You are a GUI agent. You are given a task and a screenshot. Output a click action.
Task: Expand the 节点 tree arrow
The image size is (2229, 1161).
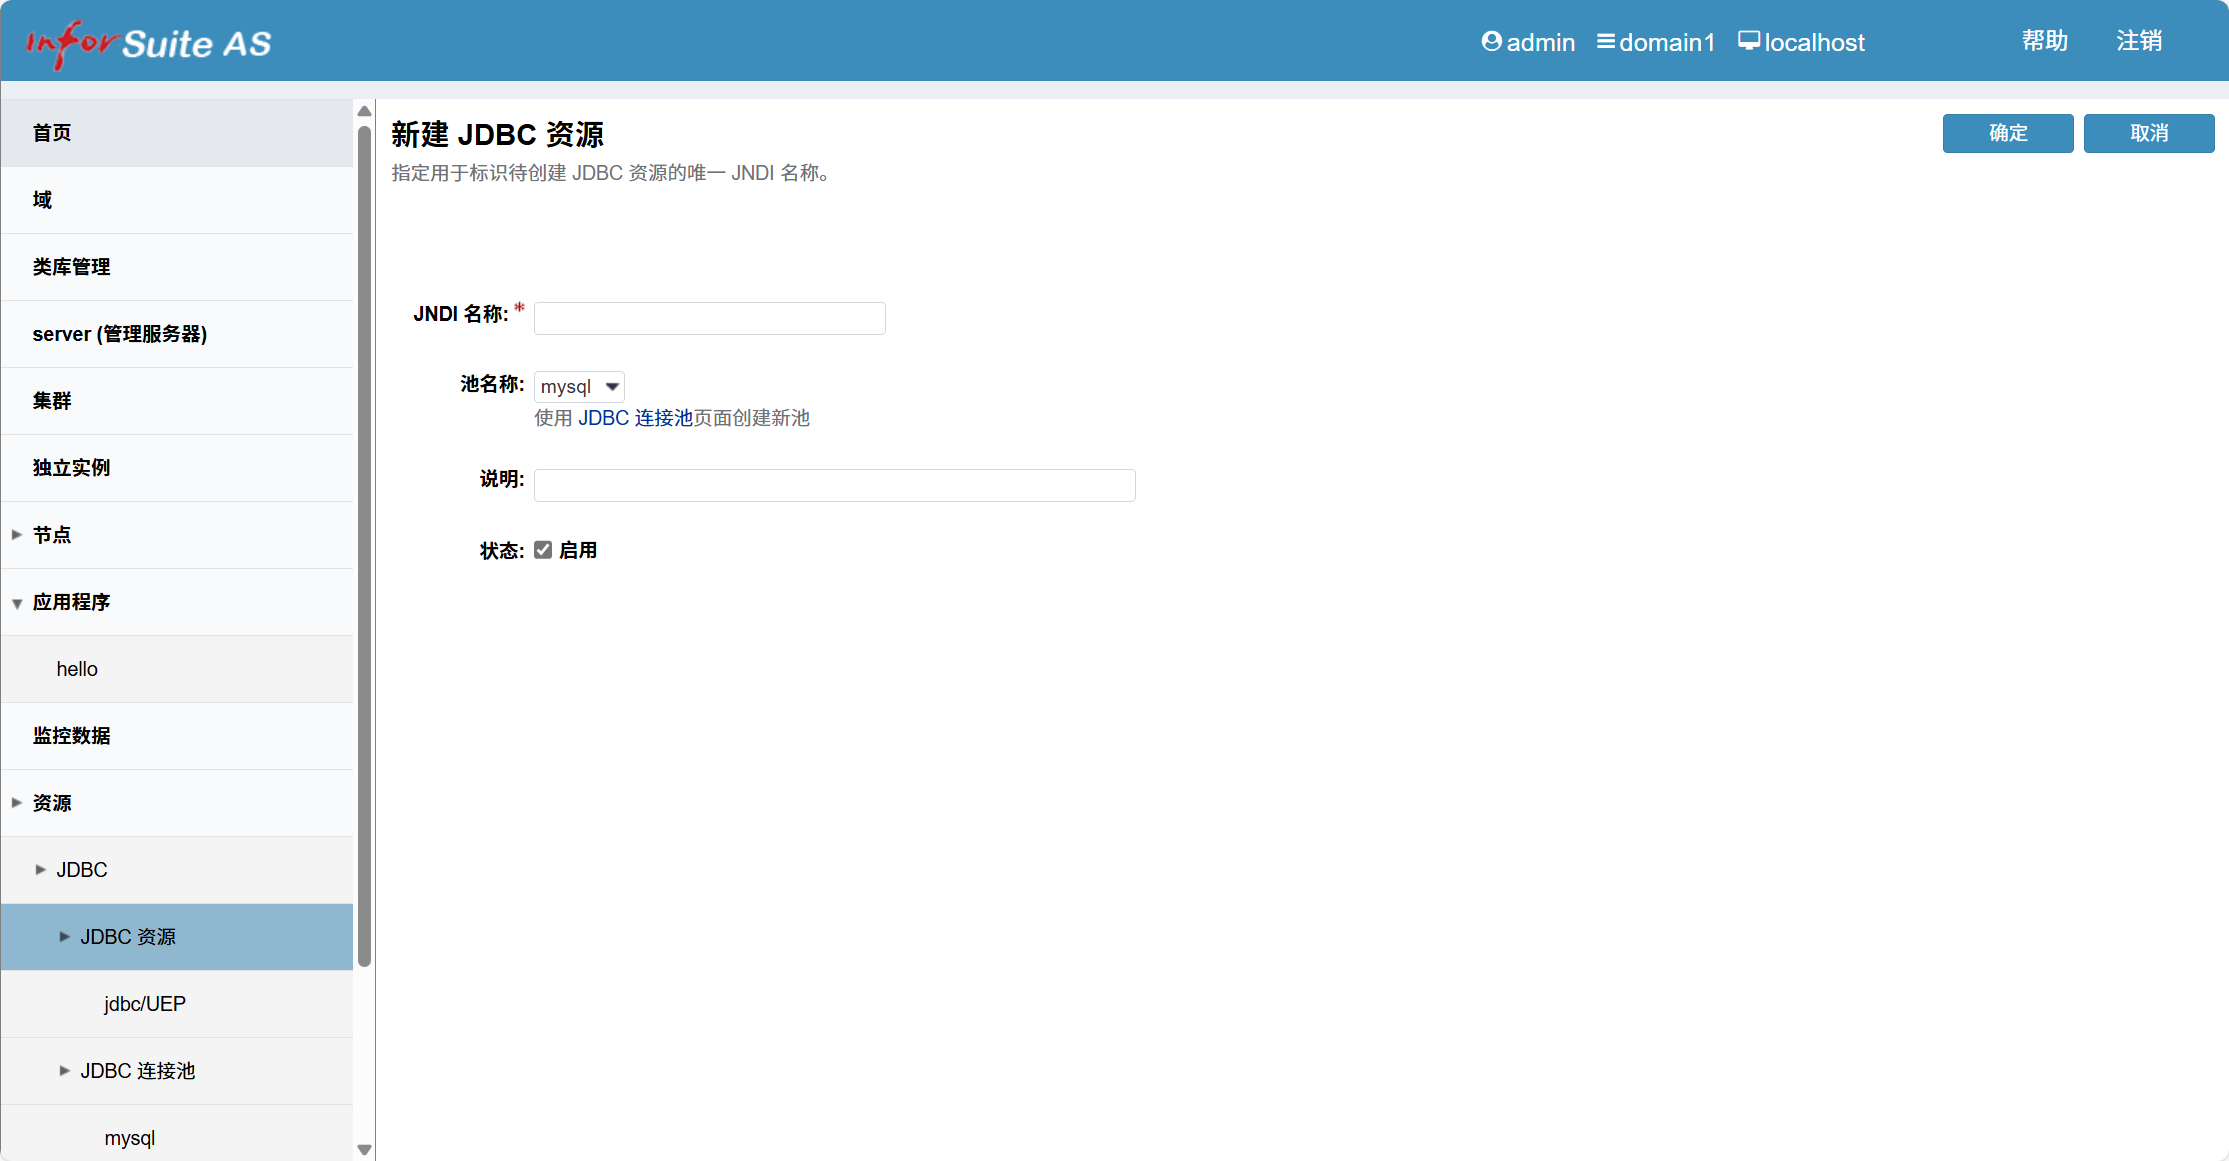[x=17, y=535]
